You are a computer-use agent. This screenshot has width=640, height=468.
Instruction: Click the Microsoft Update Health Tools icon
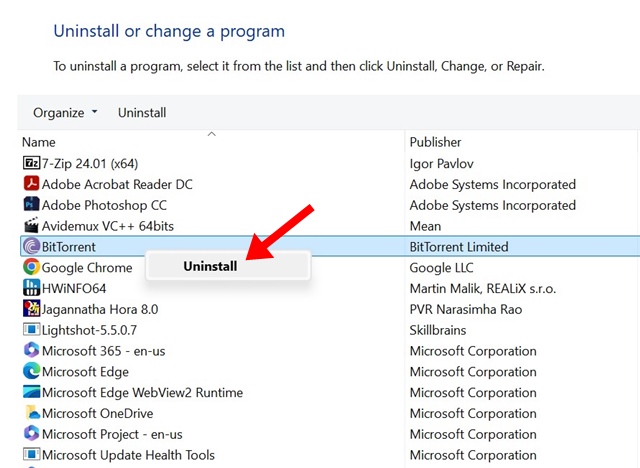[x=31, y=455]
